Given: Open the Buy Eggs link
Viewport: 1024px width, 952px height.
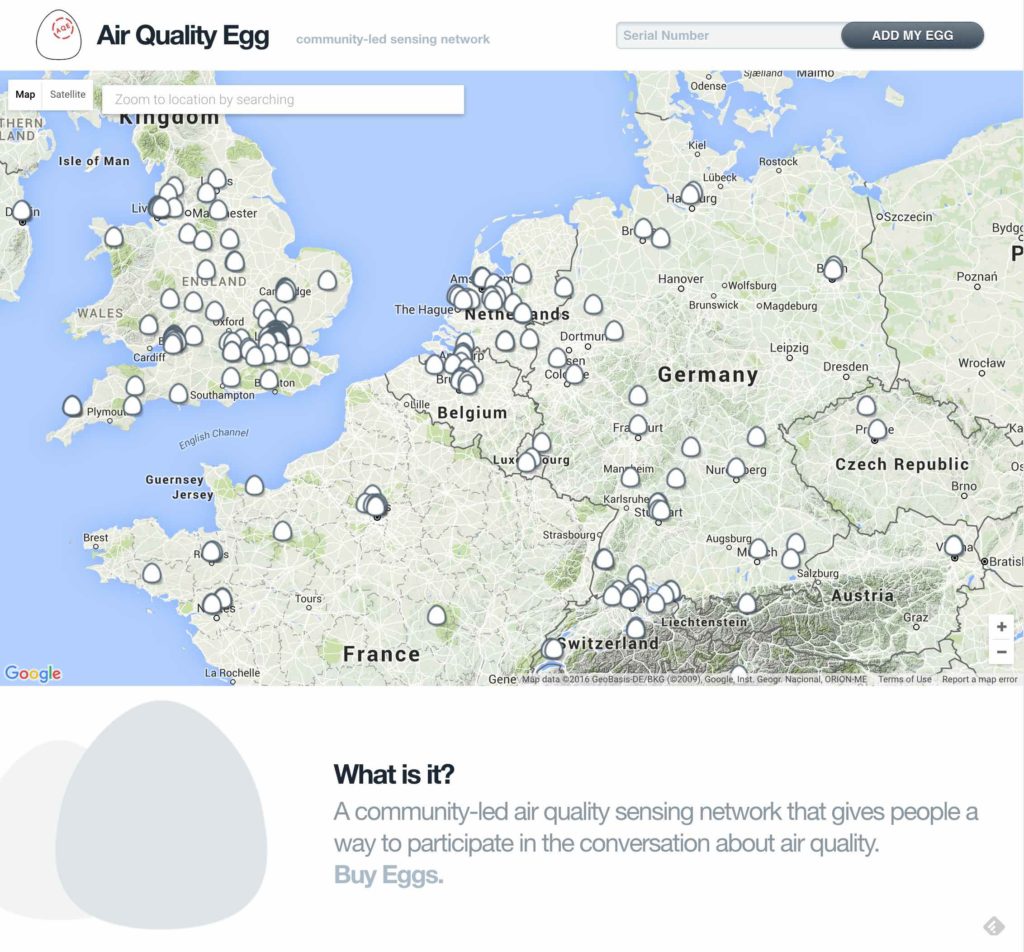Looking at the screenshot, I should [389, 875].
